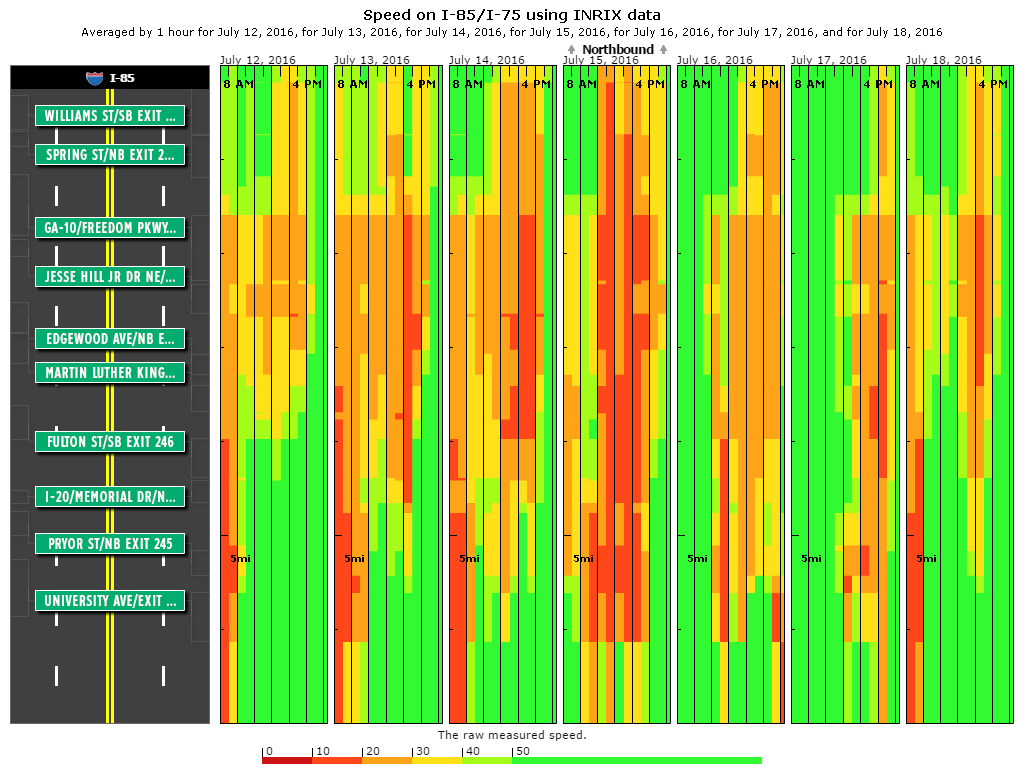Screen dimensions: 1024x768
Task: Click the legend tick label "50"
Action: pos(522,751)
